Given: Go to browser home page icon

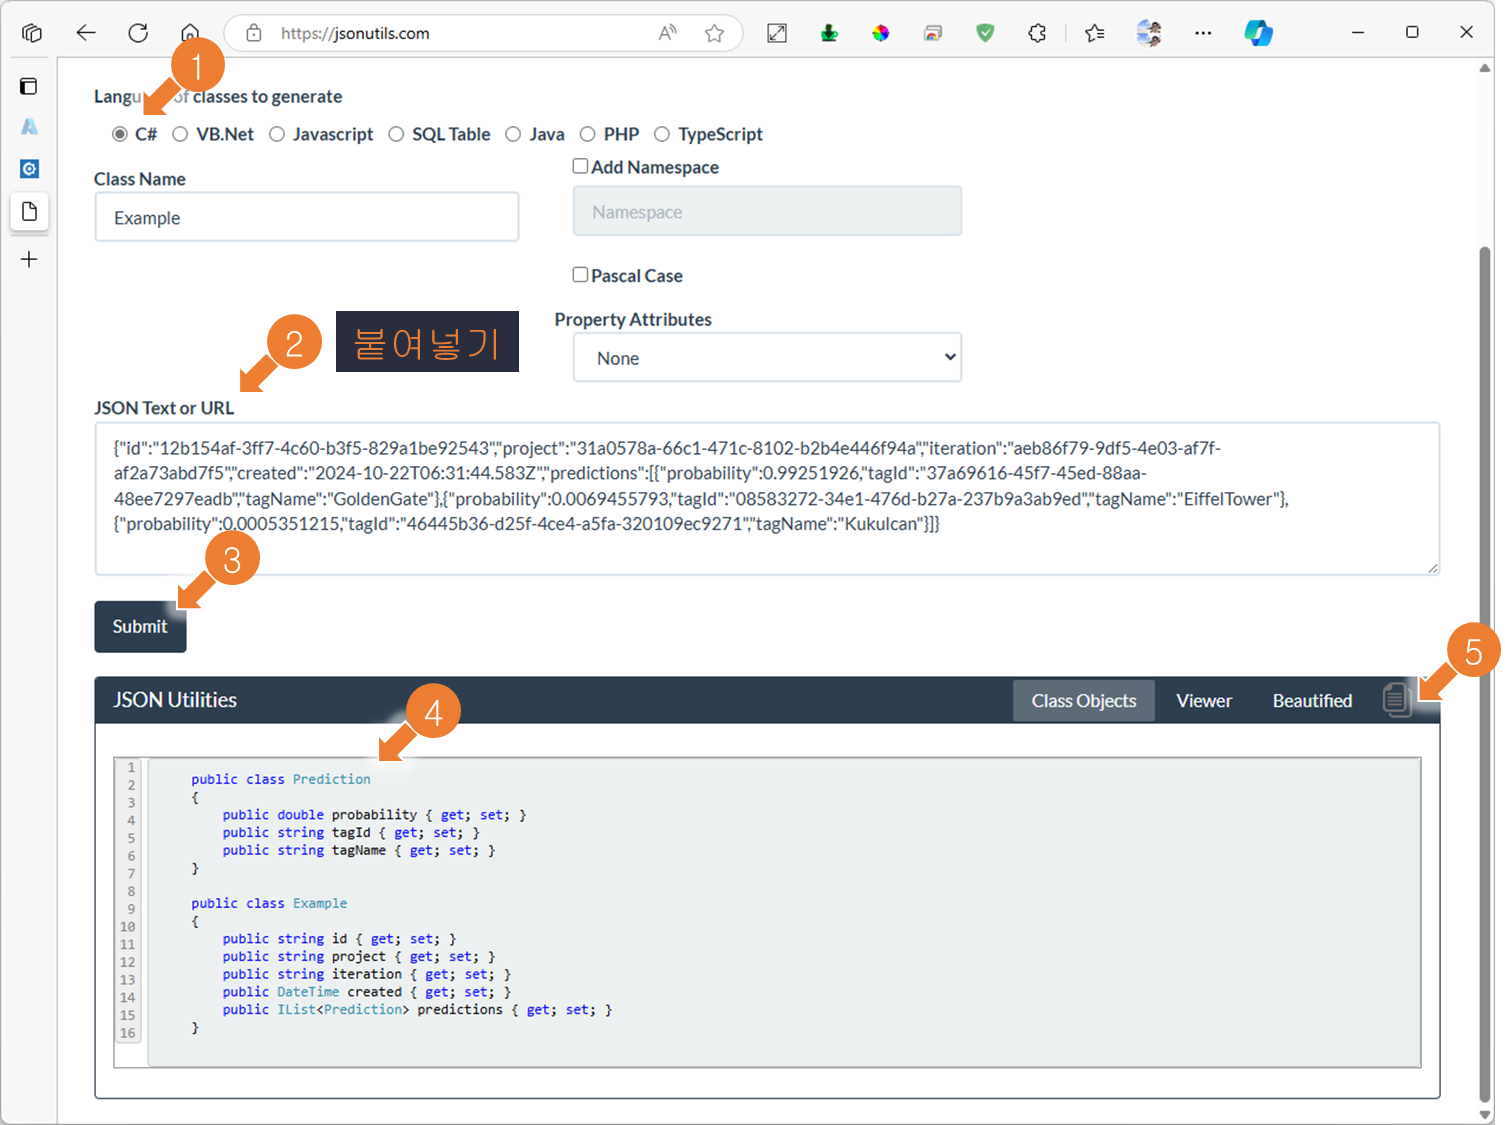Looking at the screenshot, I should click(190, 33).
